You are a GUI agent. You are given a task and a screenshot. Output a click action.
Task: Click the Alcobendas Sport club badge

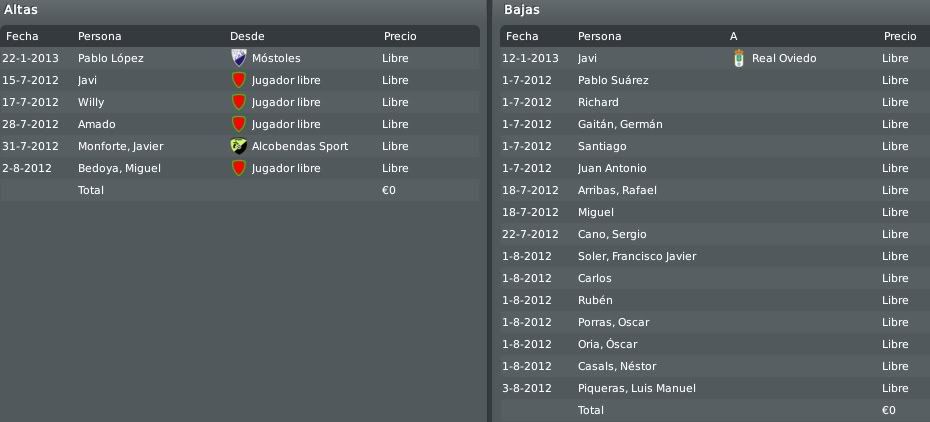coord(238,146)
